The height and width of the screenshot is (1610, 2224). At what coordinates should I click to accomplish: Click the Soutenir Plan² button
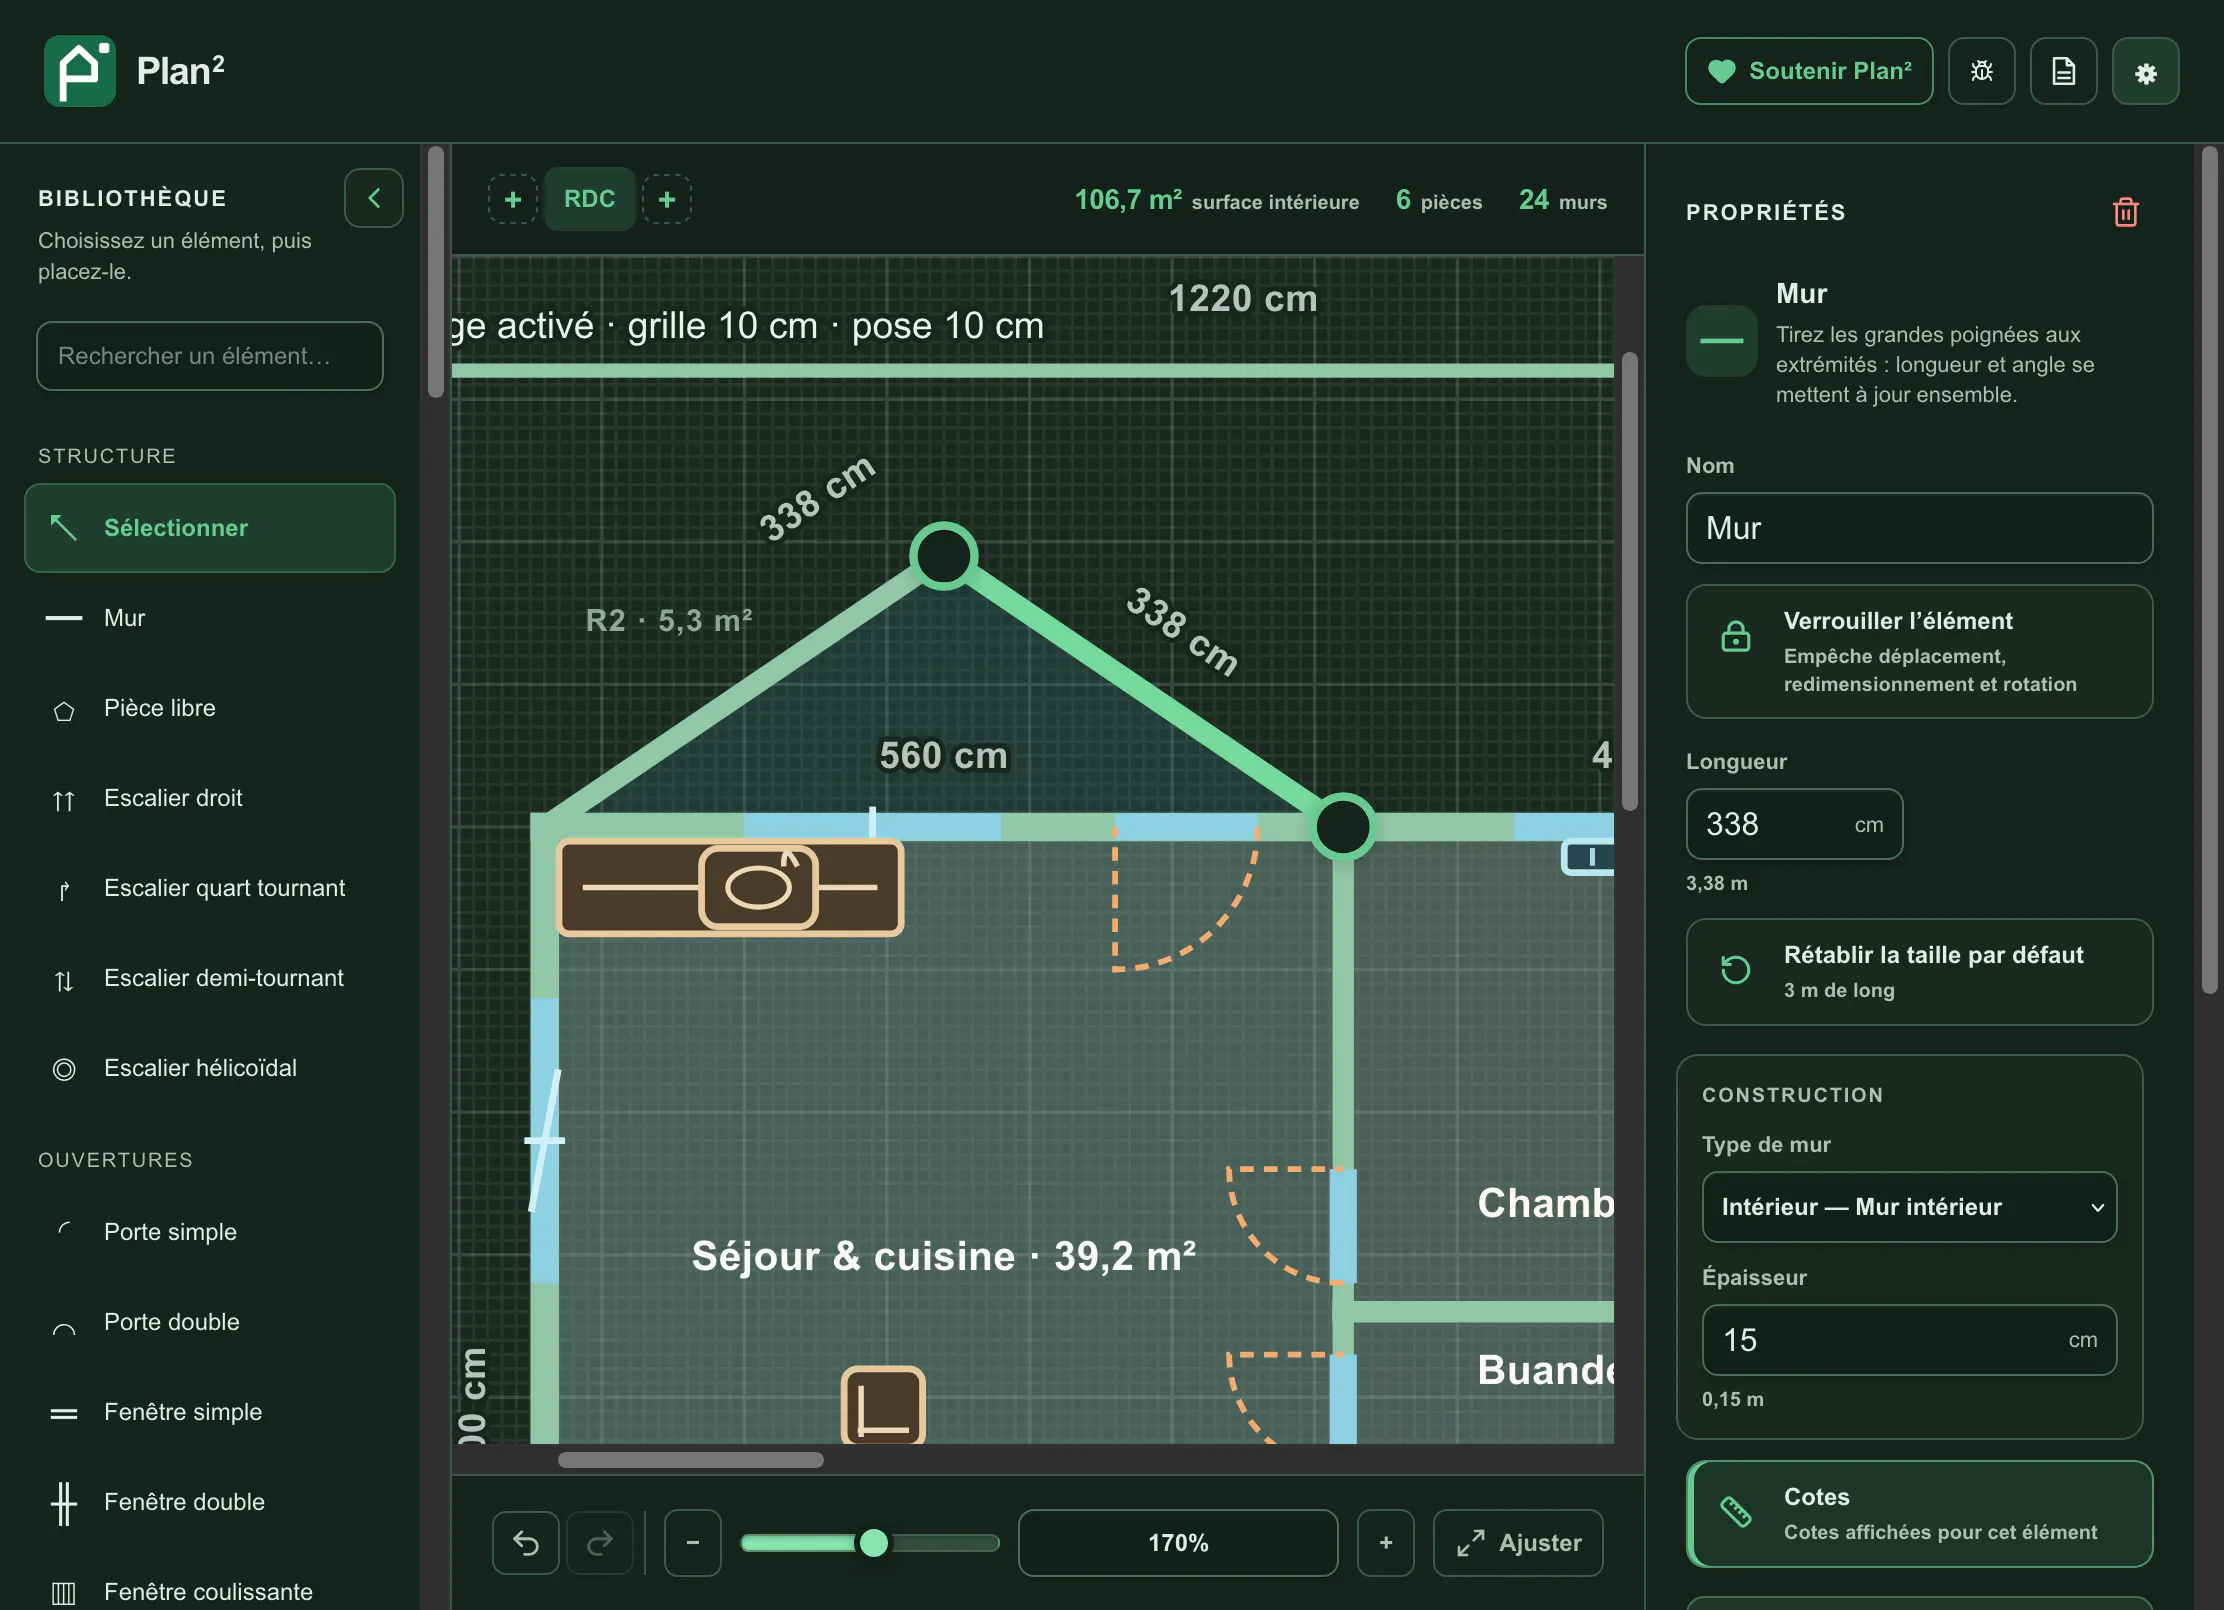1809,71
